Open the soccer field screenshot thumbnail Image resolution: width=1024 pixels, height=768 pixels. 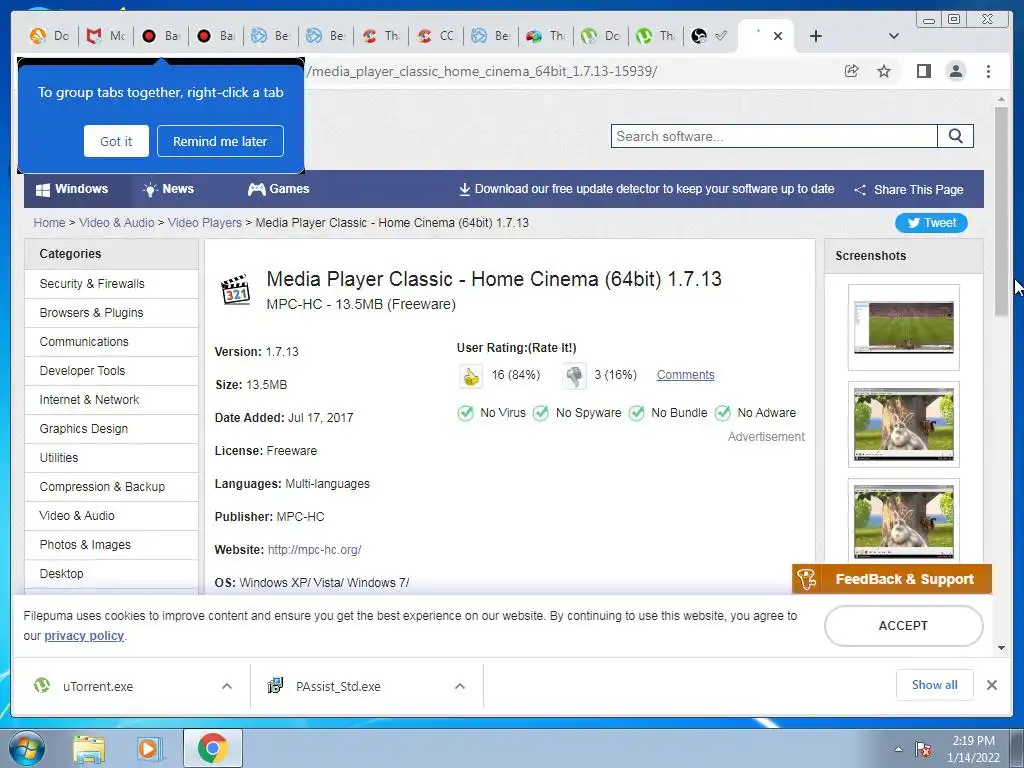[904, 327]
